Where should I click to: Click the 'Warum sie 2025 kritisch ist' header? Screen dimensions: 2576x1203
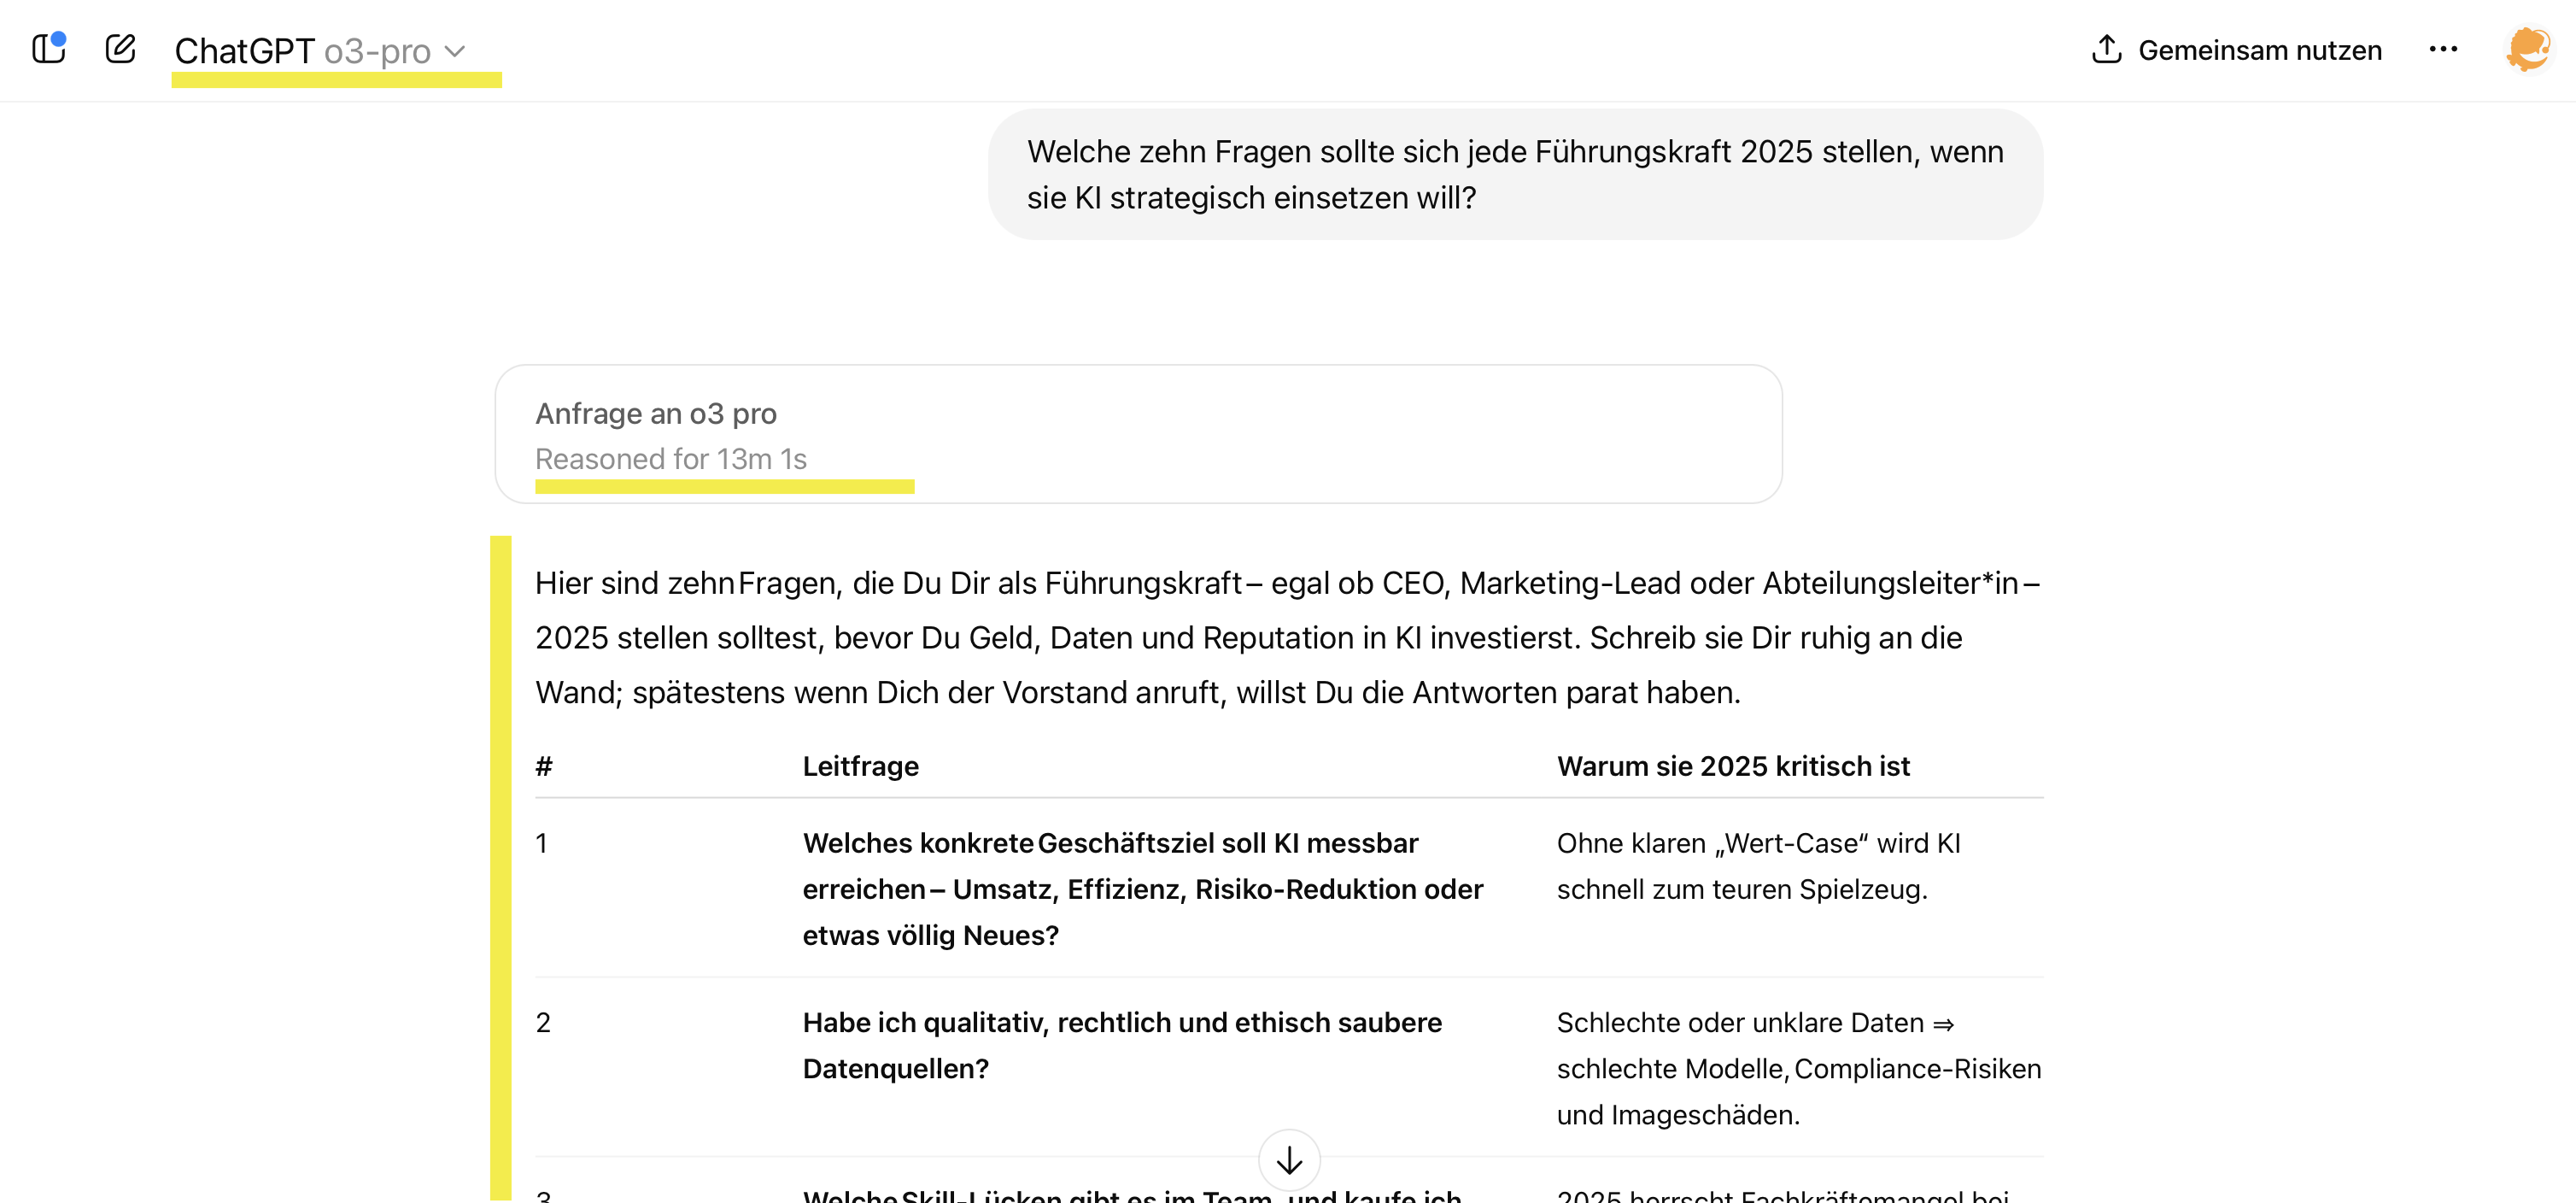point(1733,766)
